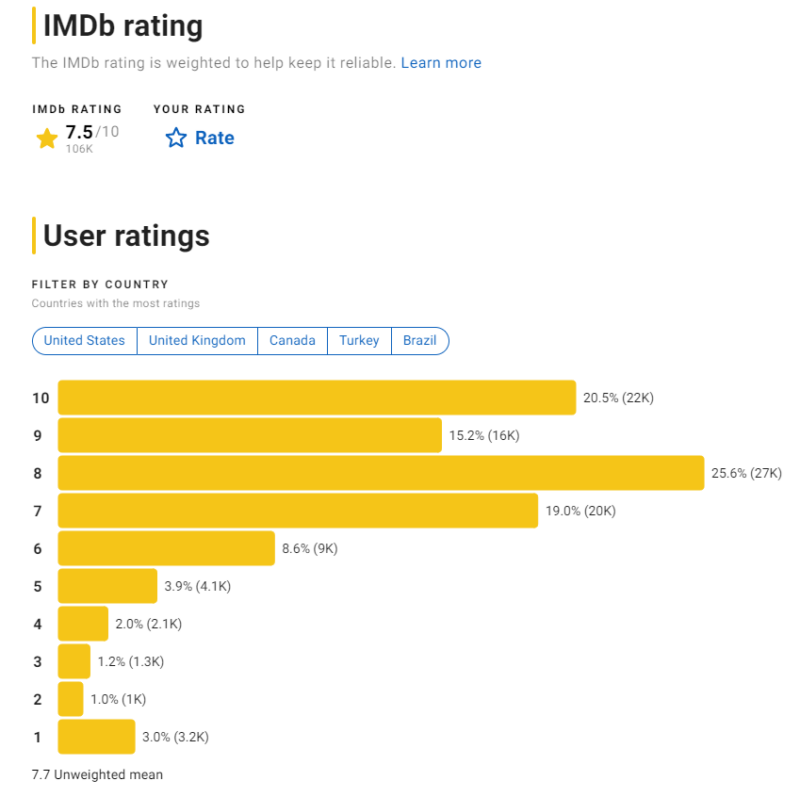Click the 5-star rating bar
The width and height of the screenshot is (800, 797).
tap(108, 586)
